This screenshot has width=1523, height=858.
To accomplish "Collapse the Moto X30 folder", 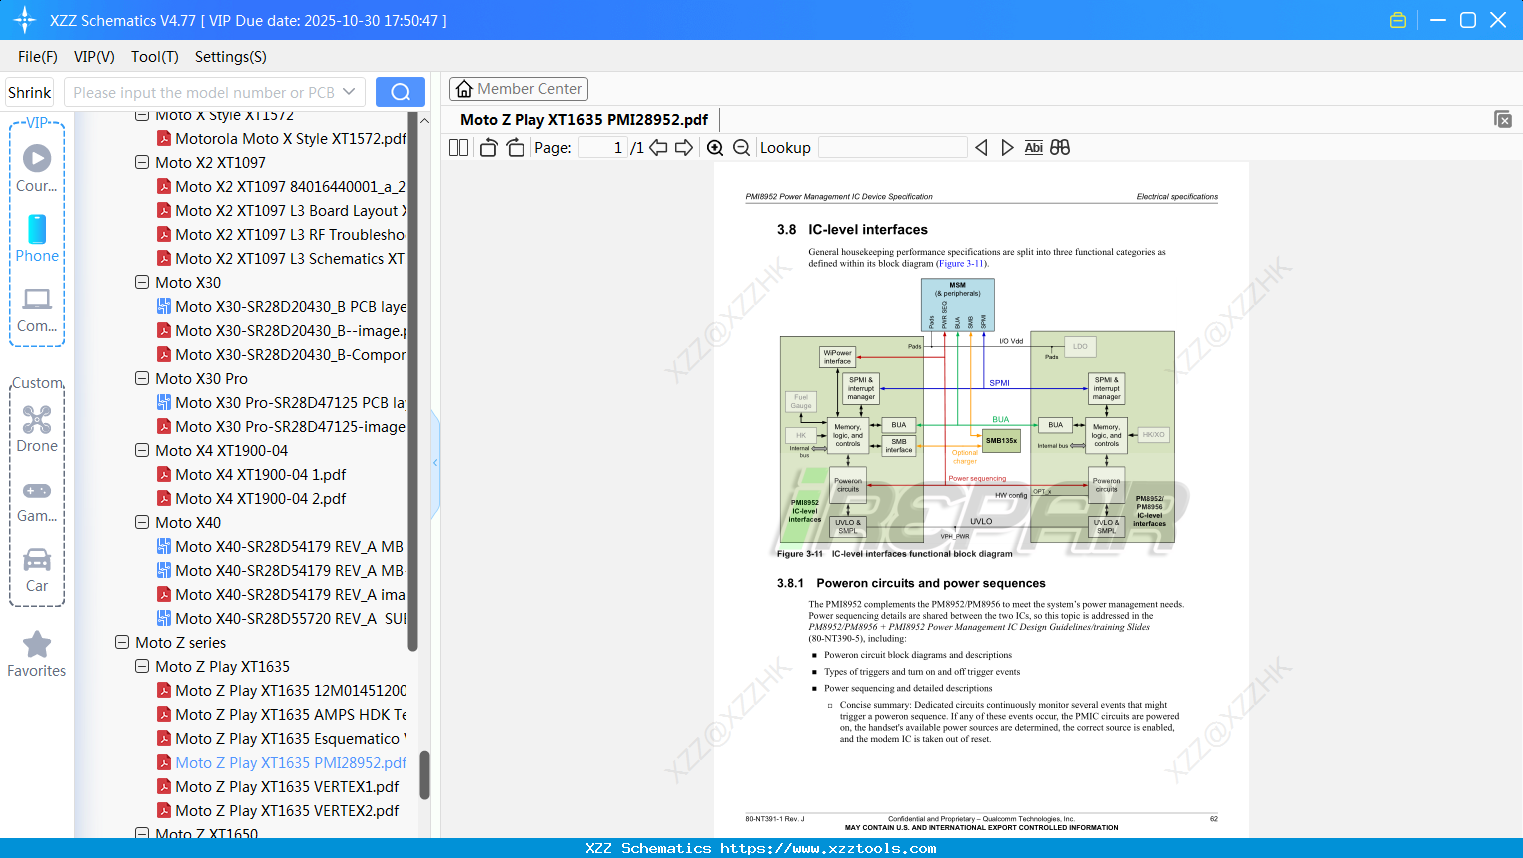I will pos(142,282).
